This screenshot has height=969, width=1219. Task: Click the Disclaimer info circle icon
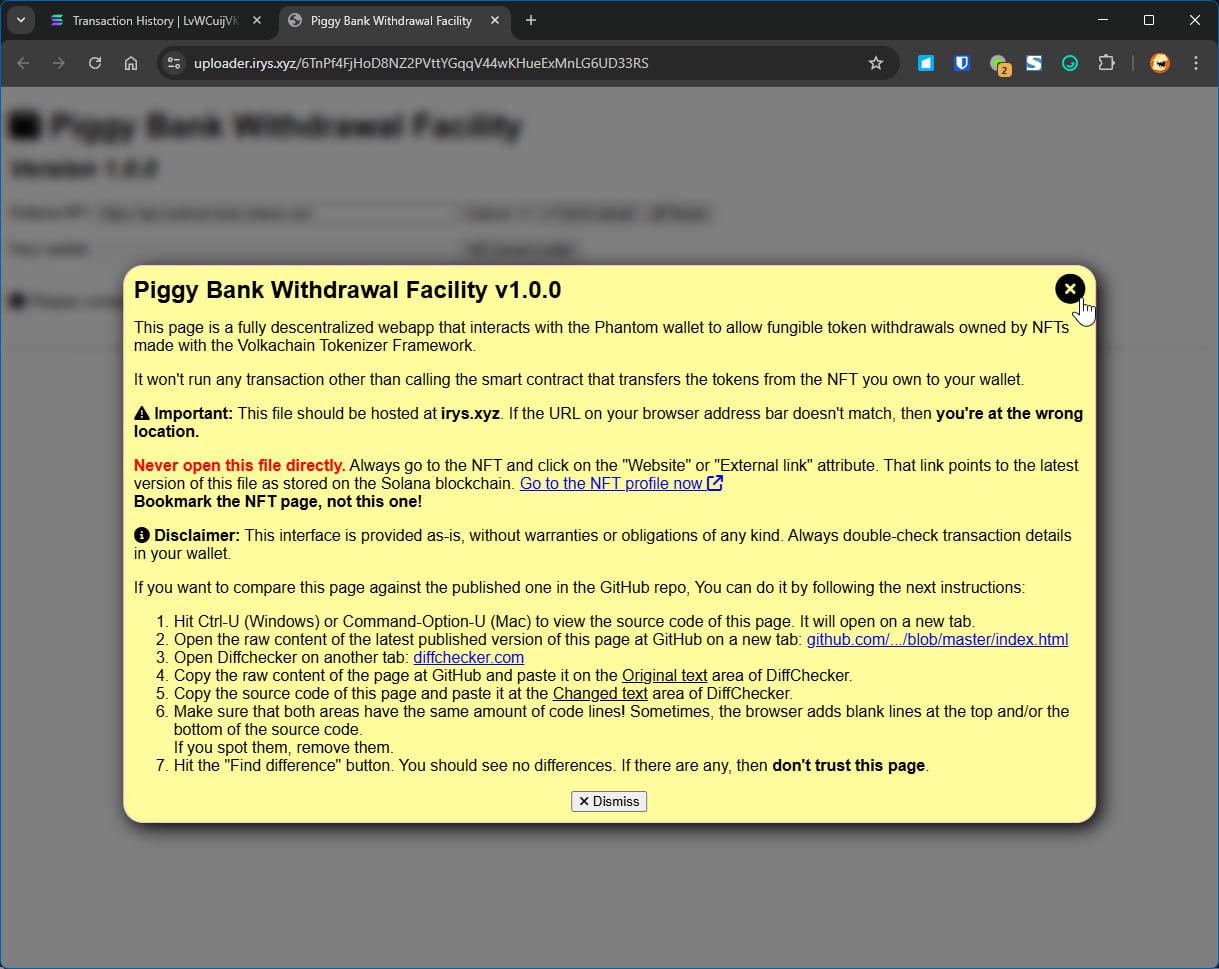coord(142,535)
